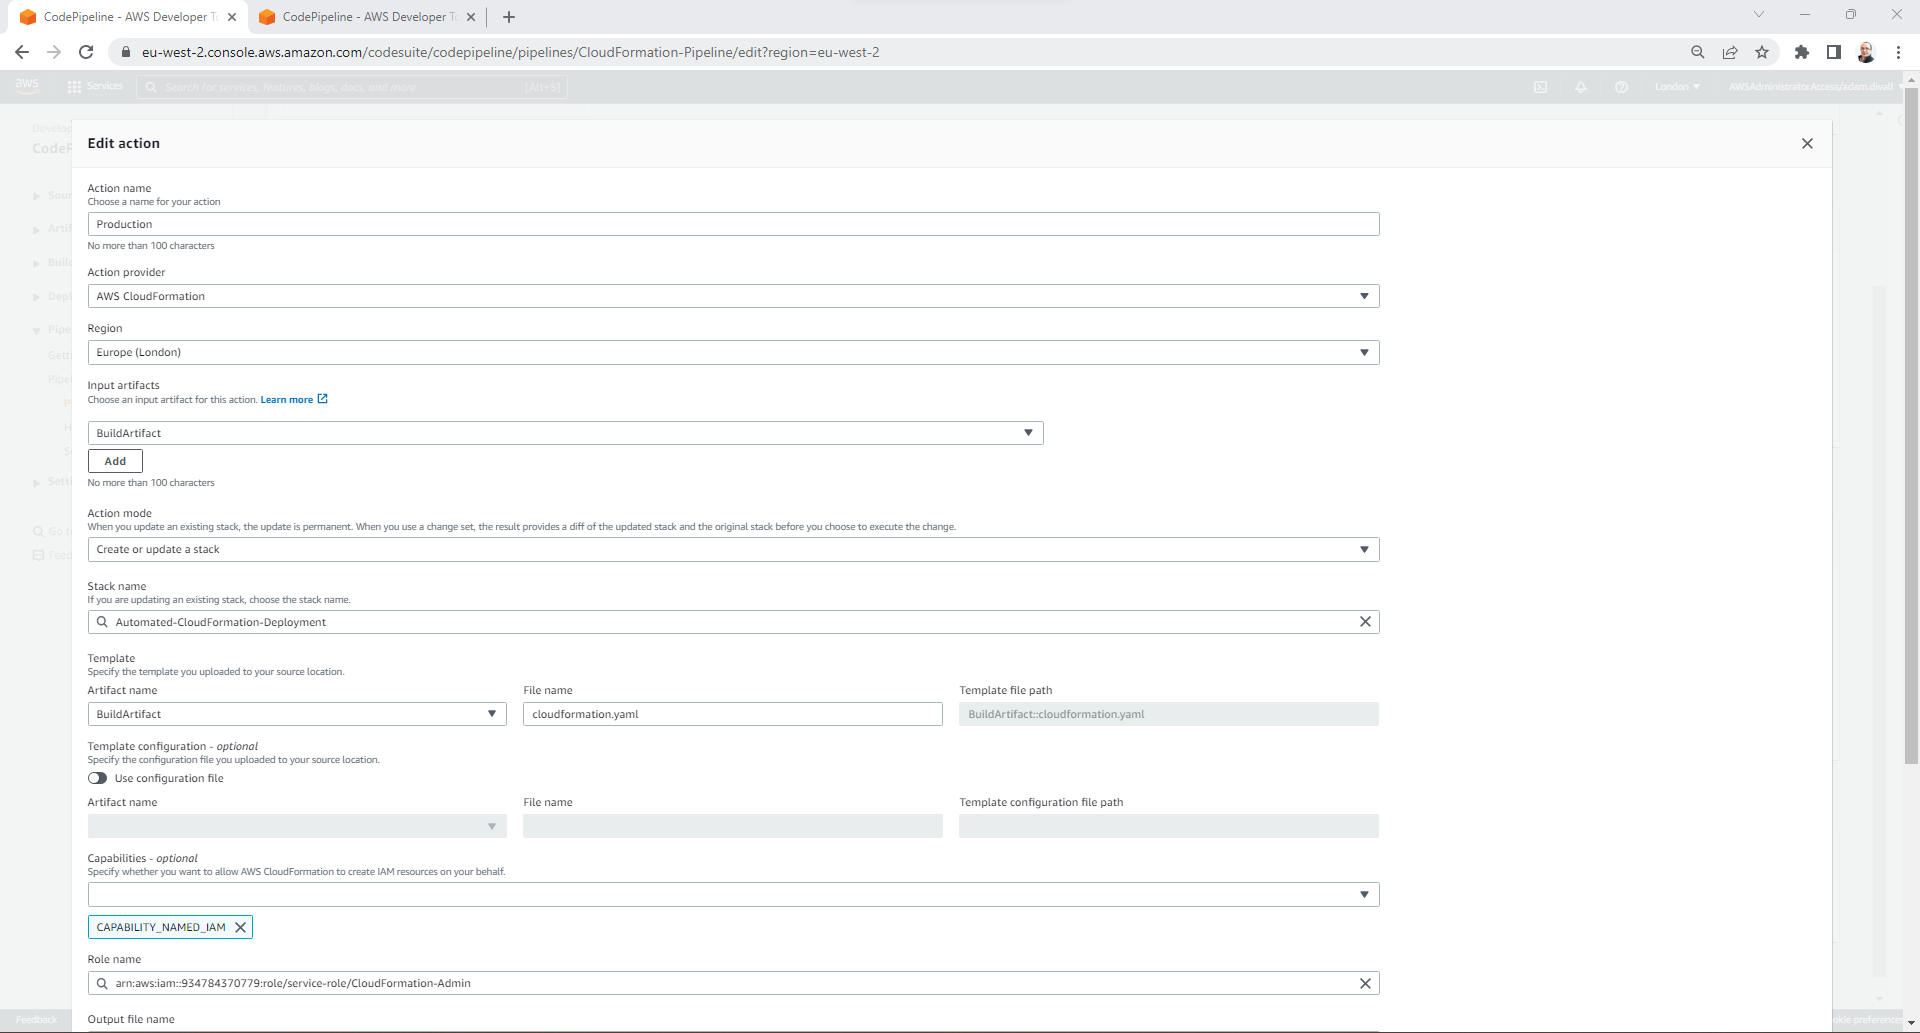Viewport: 1920px width, 1033px height.
Task: Open the Chrome profile avatar
Action: click(x=1866, y=52)
